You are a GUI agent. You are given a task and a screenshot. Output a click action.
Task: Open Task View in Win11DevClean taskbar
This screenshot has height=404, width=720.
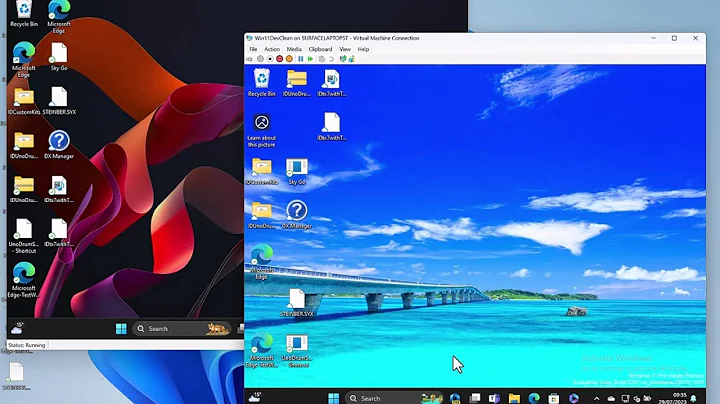point(474,398)
